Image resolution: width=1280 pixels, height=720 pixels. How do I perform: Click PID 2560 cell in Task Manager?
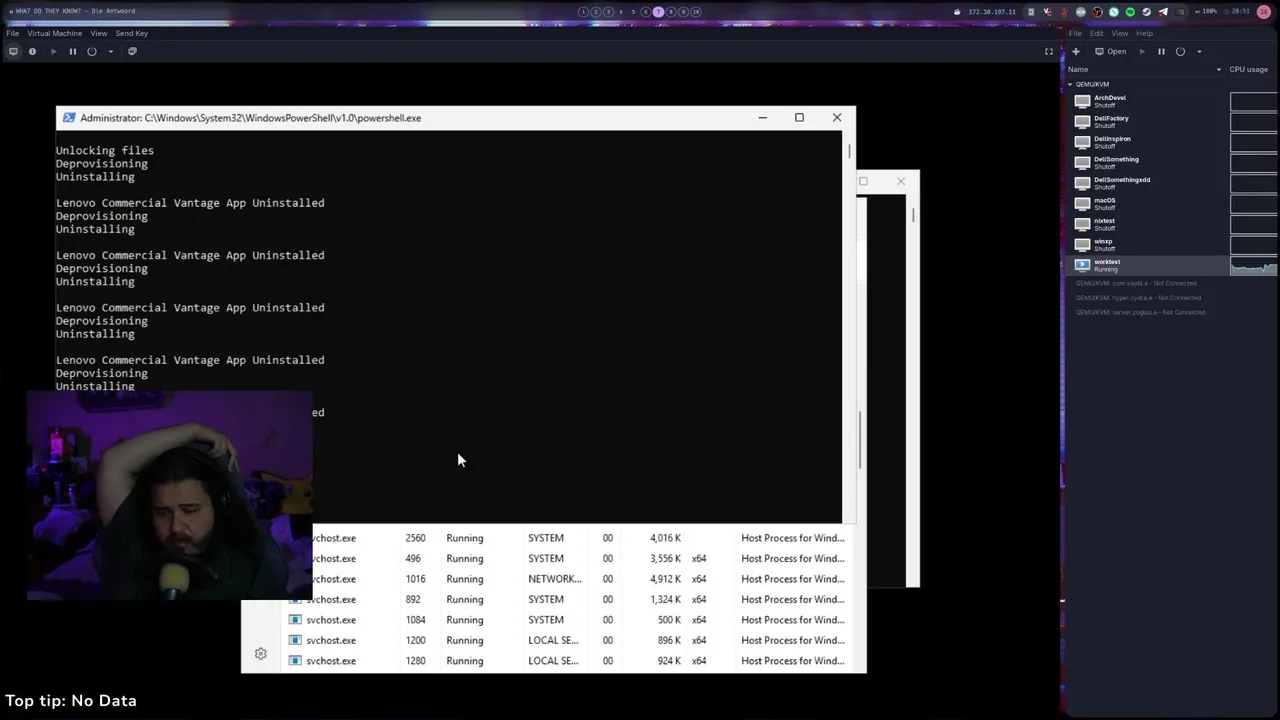(x=415, y=538)
